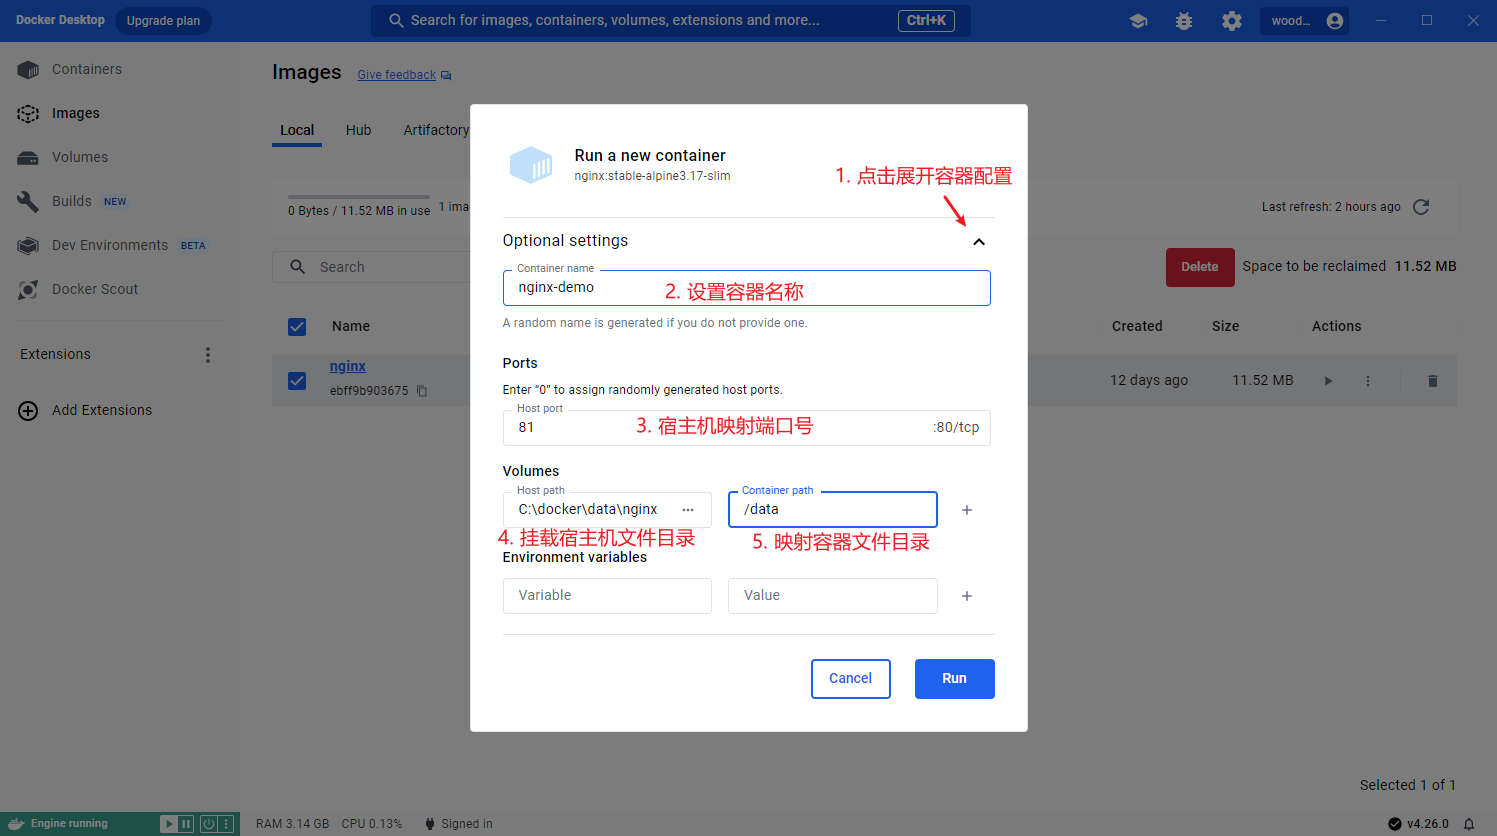Viewport: 1497px width, 836px height.
Task: Sort by the Name column header
Action: 351,326
